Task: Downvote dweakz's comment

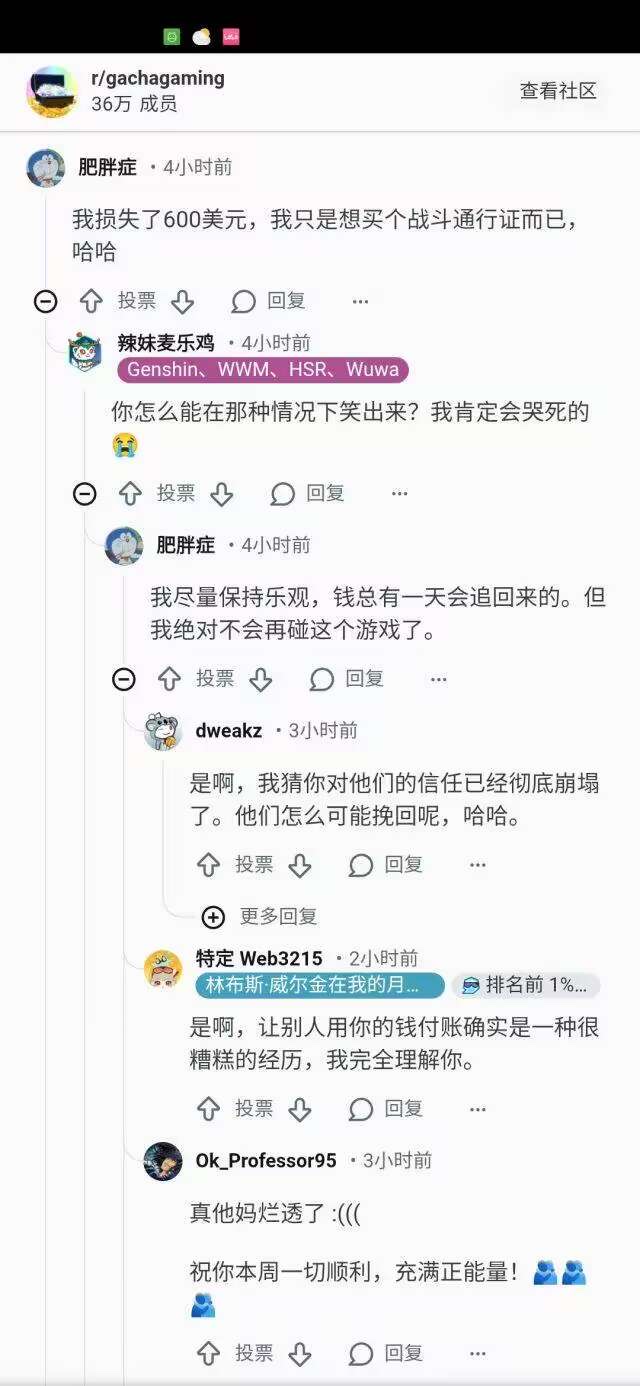Action: (300, 865)
